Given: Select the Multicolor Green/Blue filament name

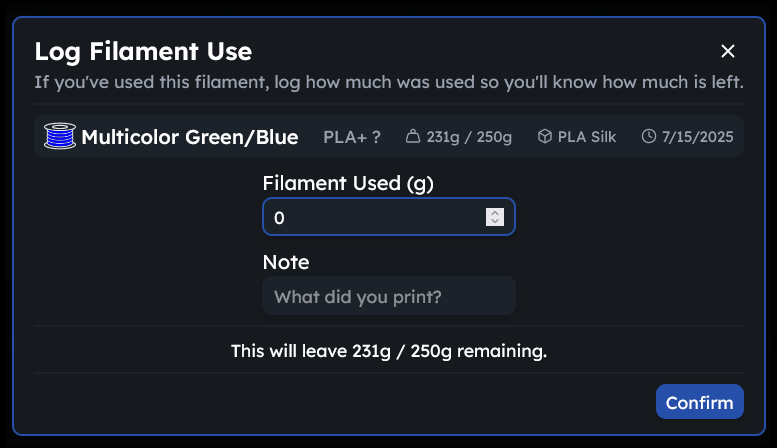Looking at the screenshot, I should point(190,137).
